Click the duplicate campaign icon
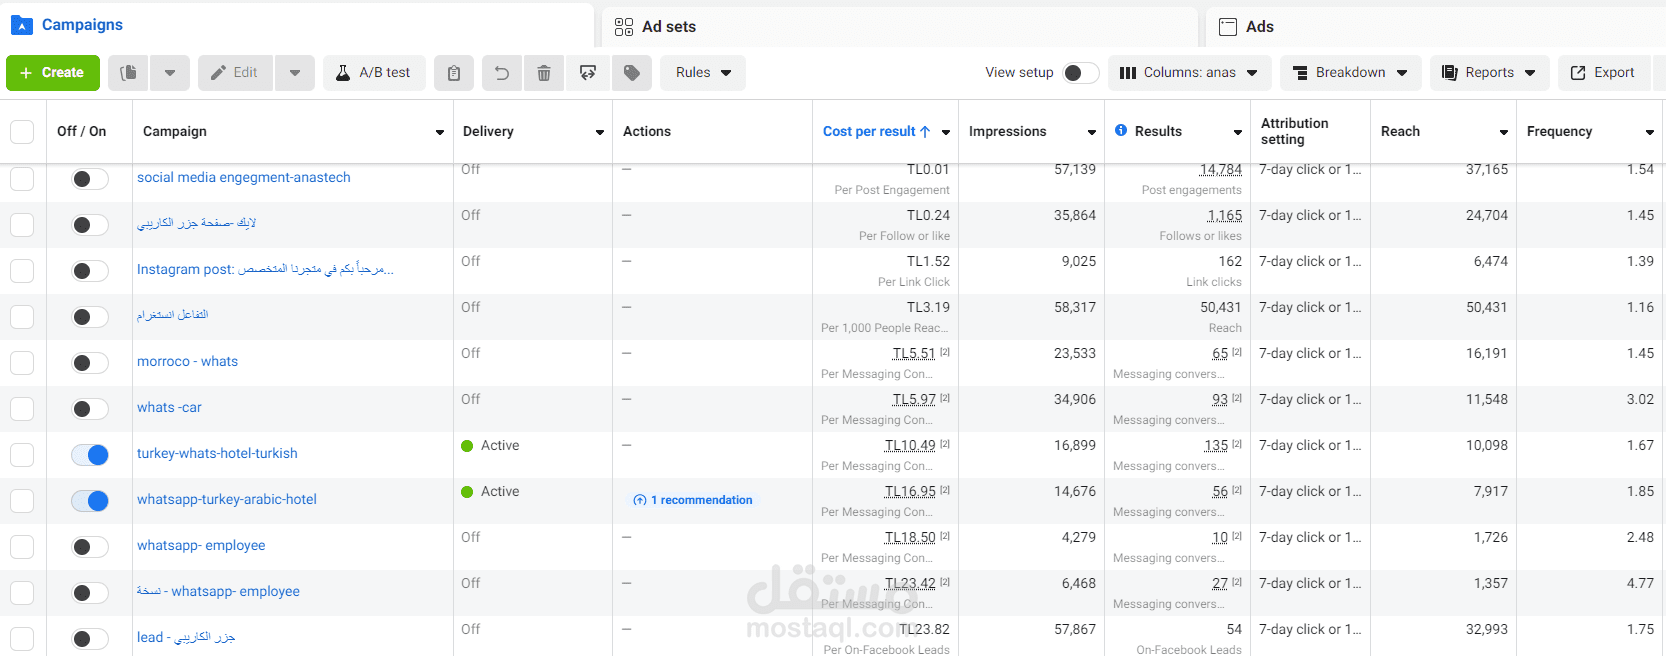The height and width of the screenshot is (656, 1666). point(128,73)
